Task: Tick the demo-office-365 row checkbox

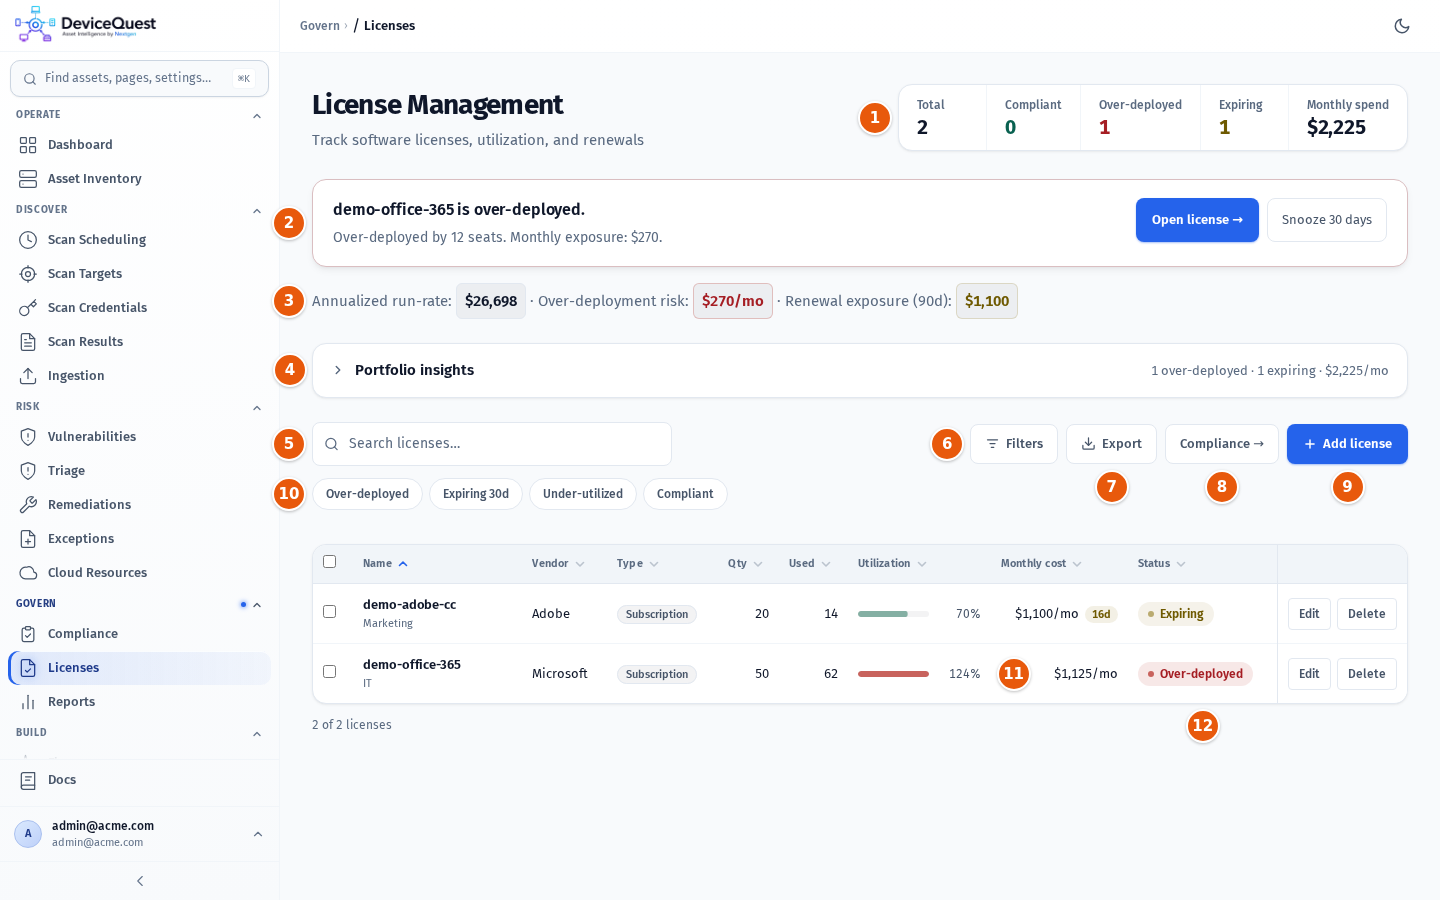Action: [x=330, y=672]
